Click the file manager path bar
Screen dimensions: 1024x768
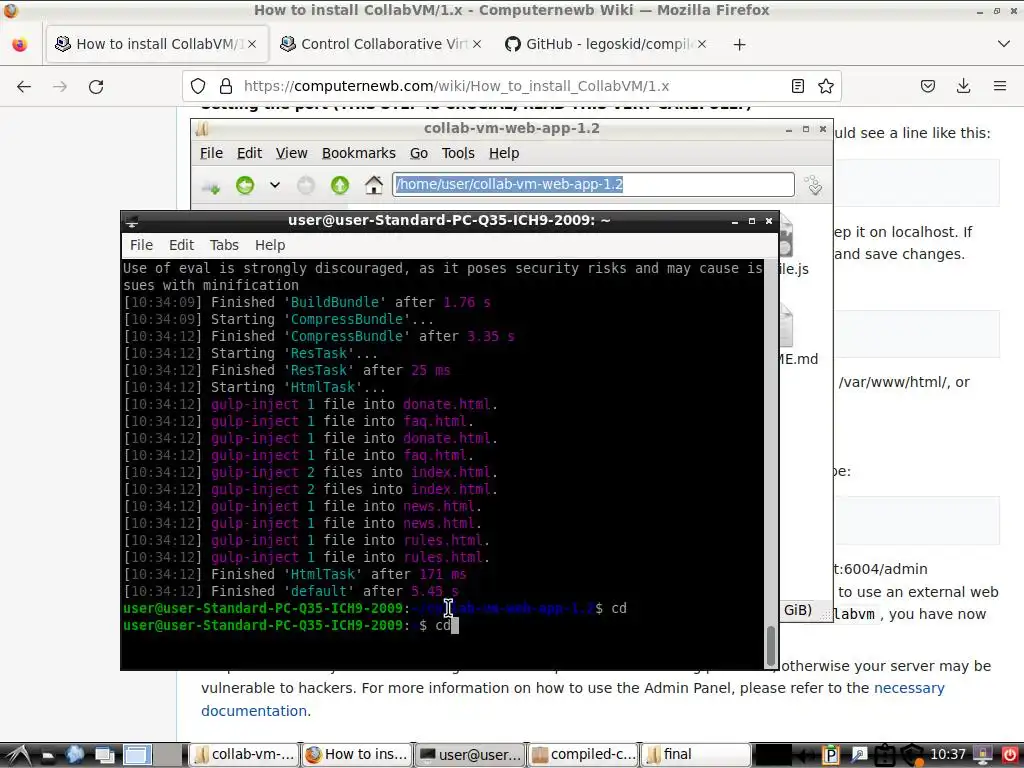pos(593,184)
